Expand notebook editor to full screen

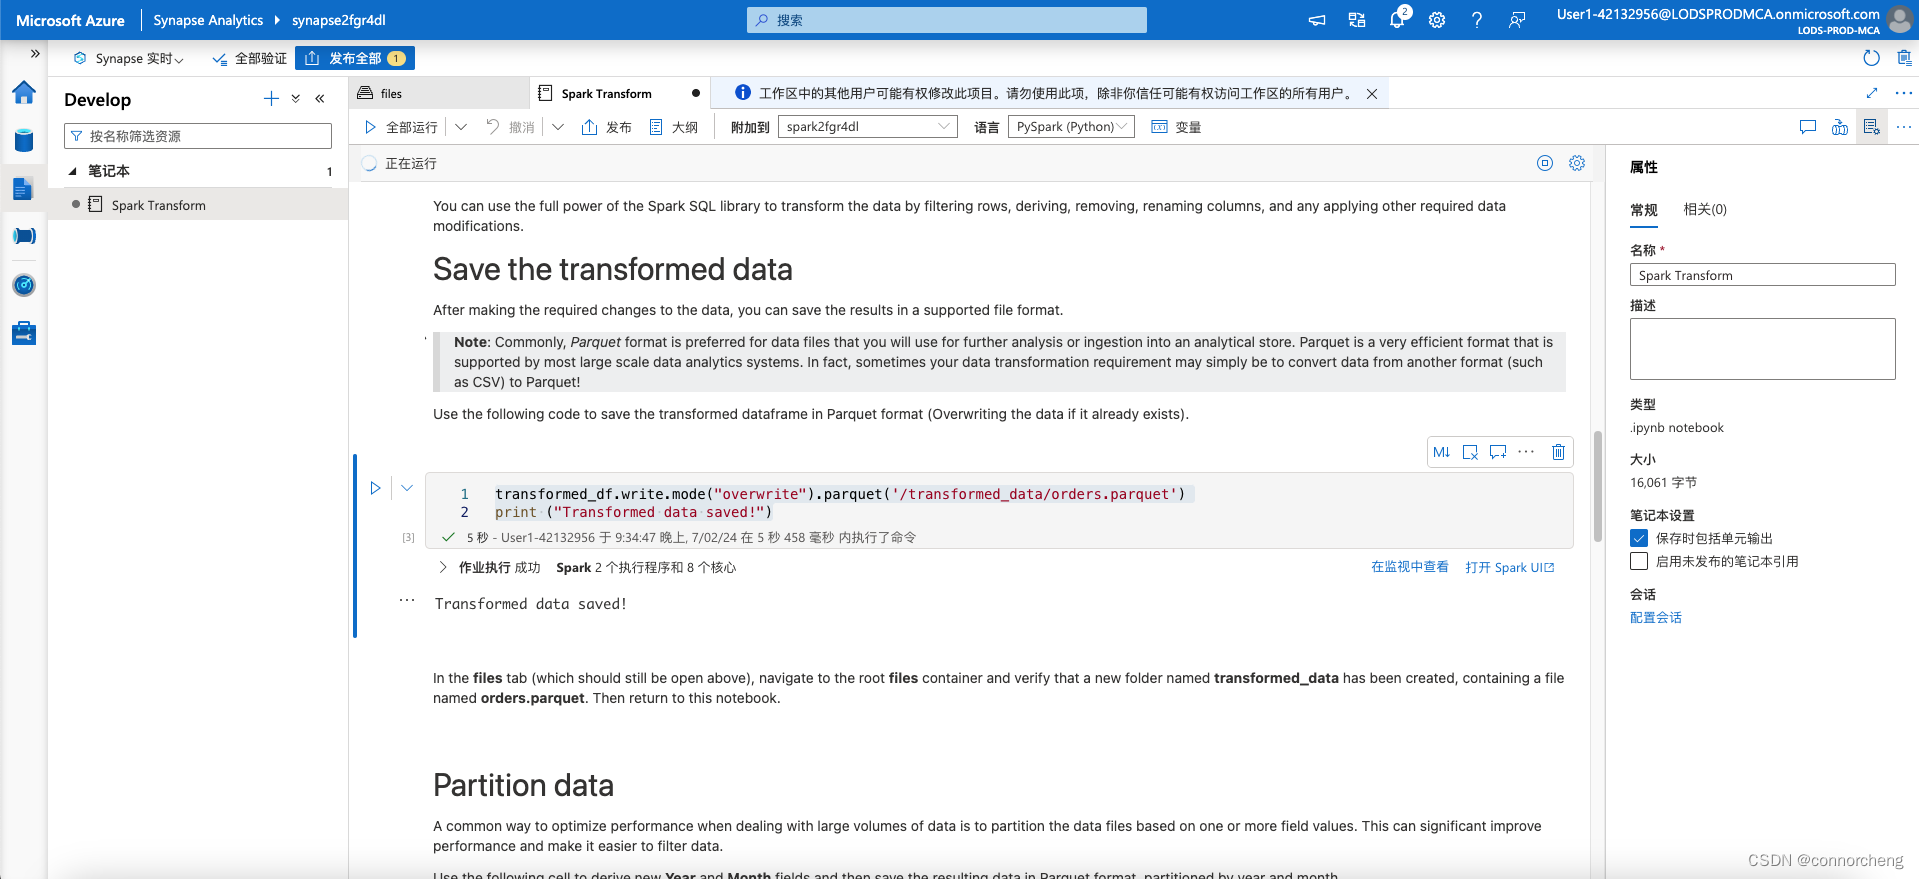point(1872,93)
